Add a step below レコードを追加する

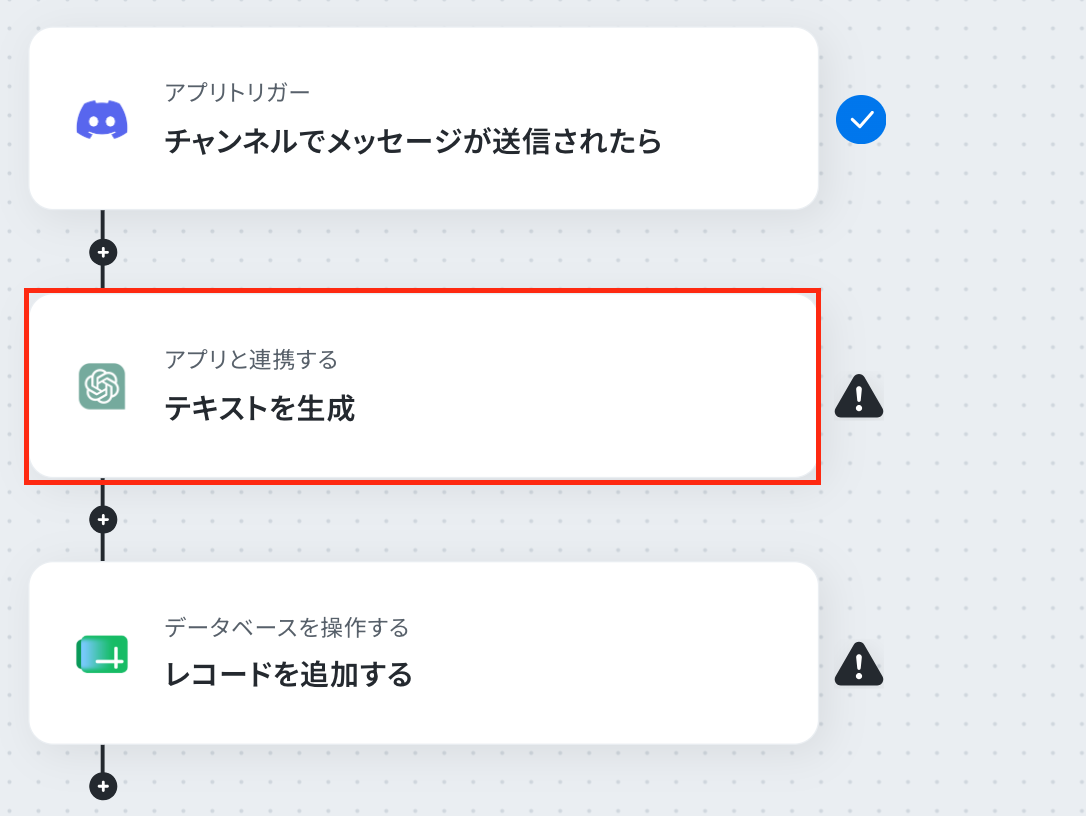click(x=103, y=786)
